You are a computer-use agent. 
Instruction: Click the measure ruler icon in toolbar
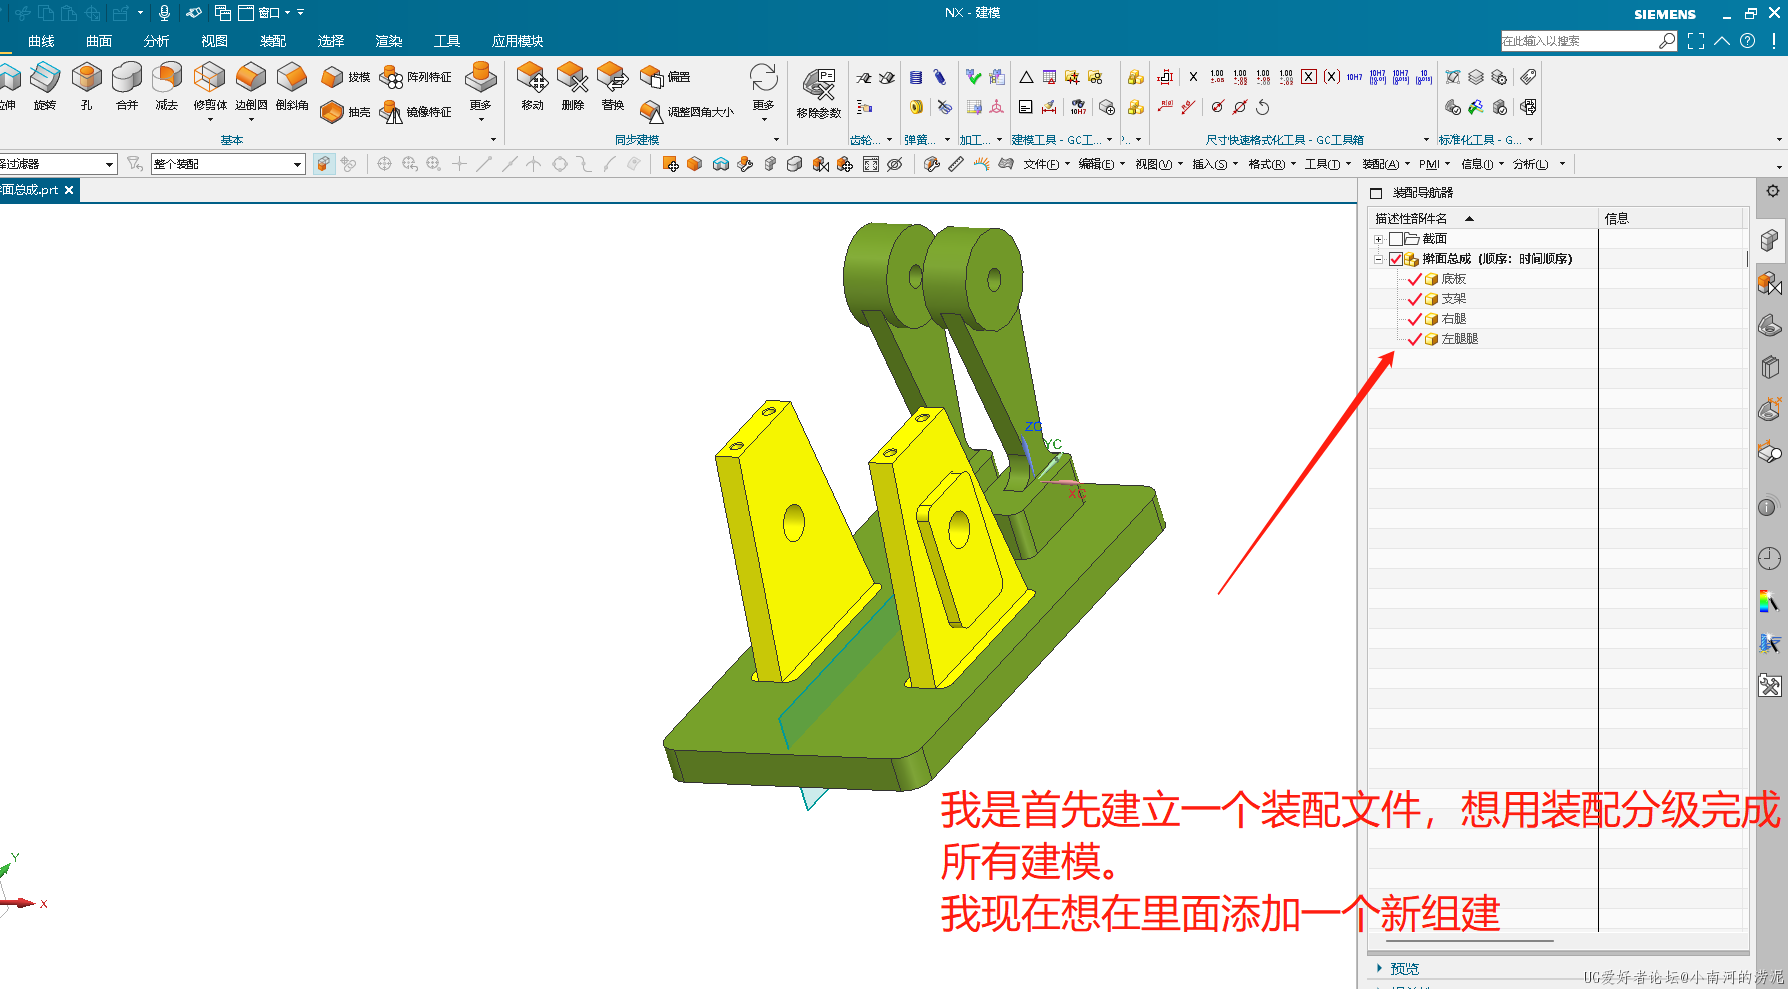coord(956,164)
